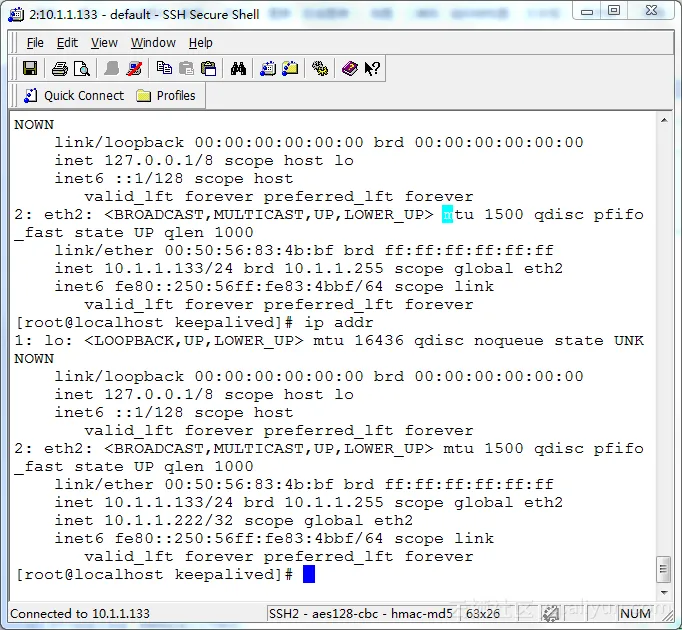Viewport: 682px width, 630px height.
Task: Open Print Preview from the toolbar
Action: click(x=81, y=69)
